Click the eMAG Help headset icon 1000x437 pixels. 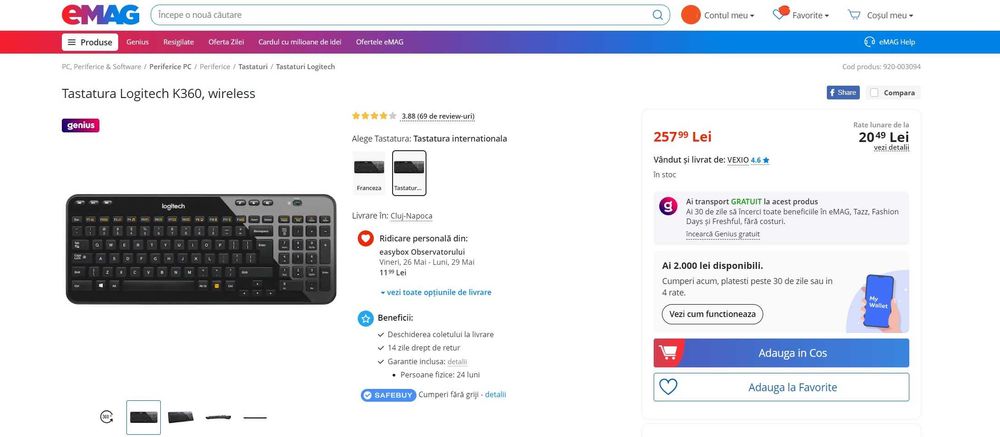(x=870, y=42)
